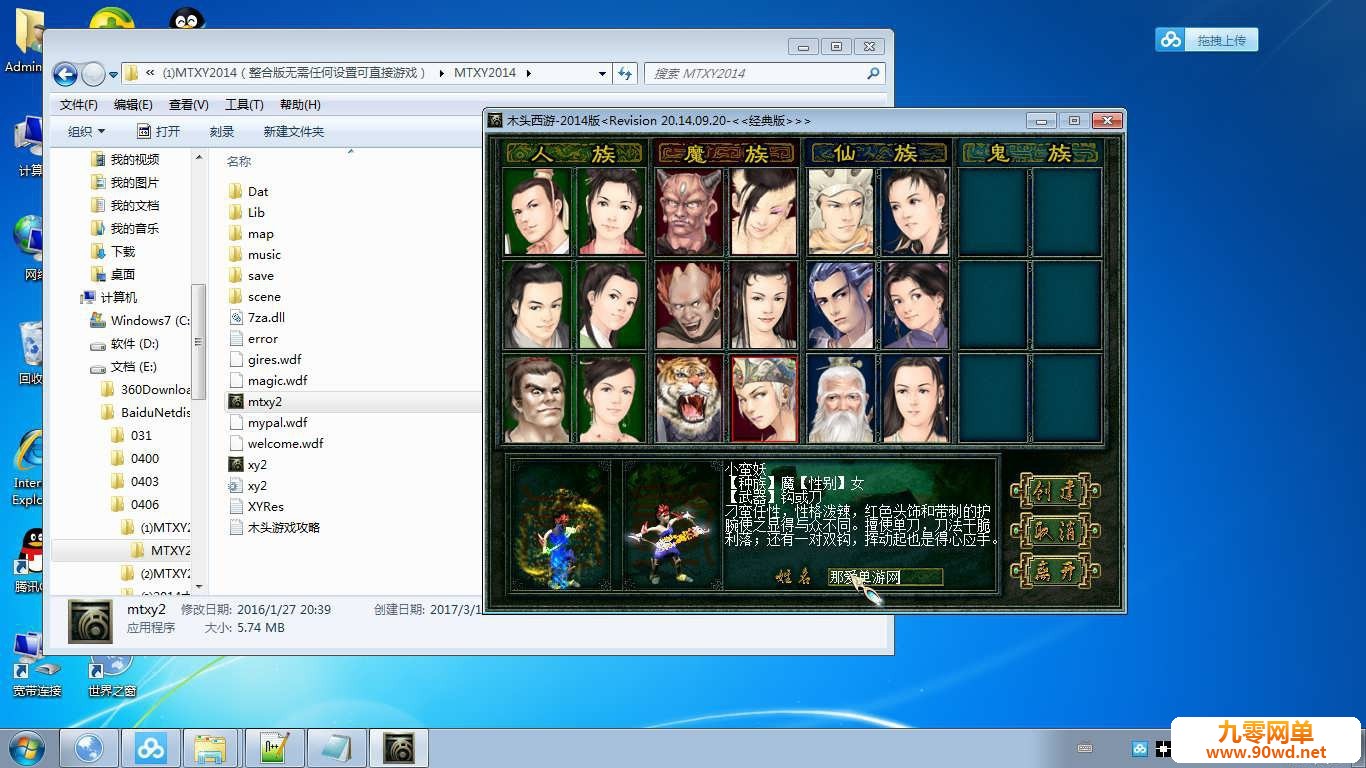Switch to the game taskbar icon

coord(399,748)
